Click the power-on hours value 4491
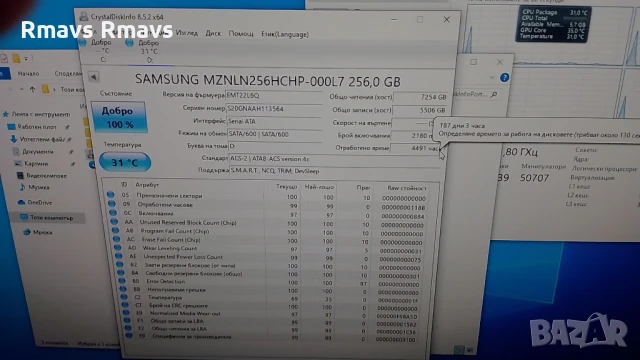The width and height of the screenshot is (640, 360). point(415,148)
